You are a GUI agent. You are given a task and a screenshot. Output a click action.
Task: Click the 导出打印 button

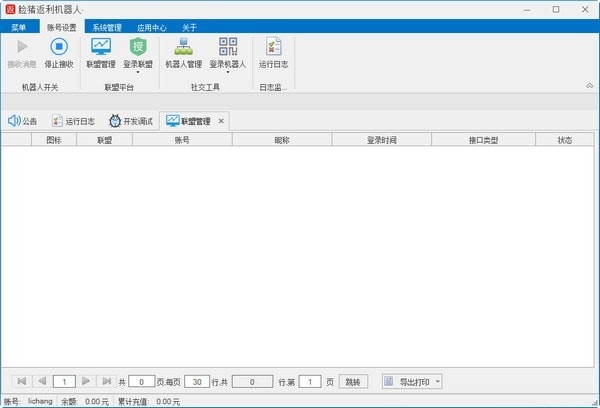tap(408, 382)
